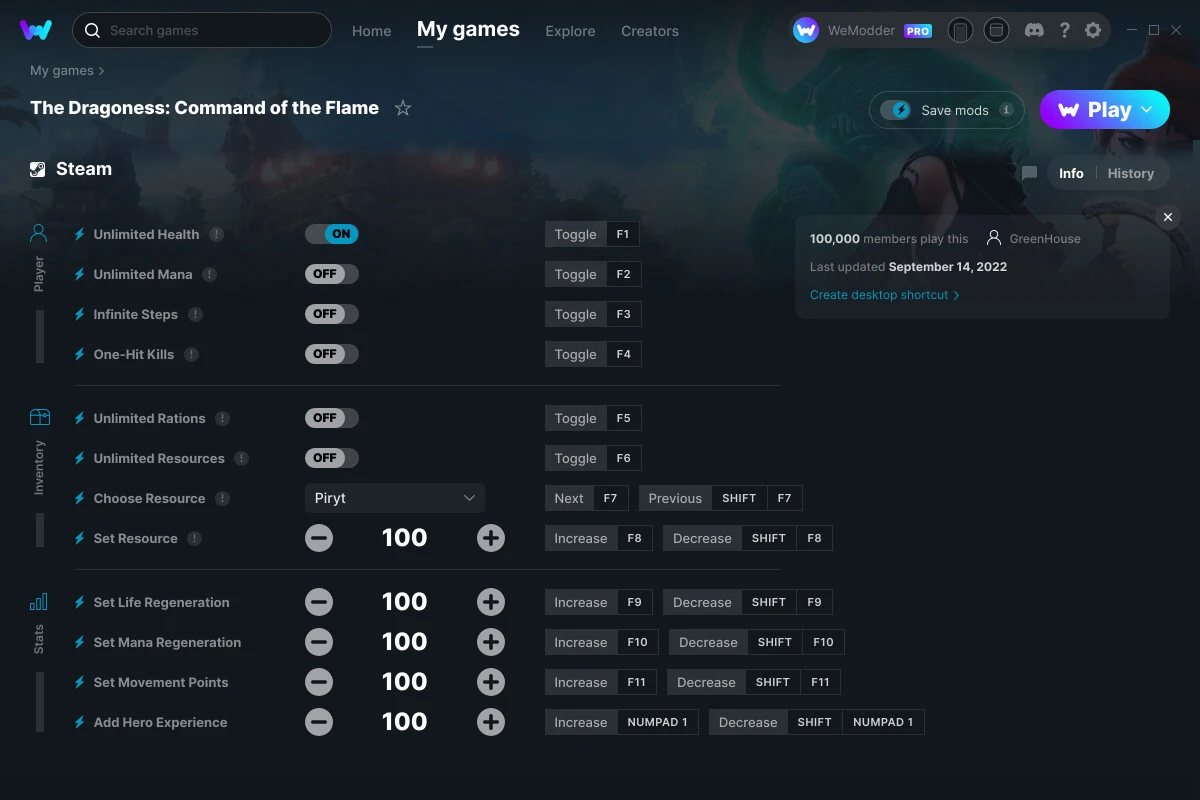Decrease Add Hero Experience with minus
The image size is (1200, 800).
click(319, 722)
